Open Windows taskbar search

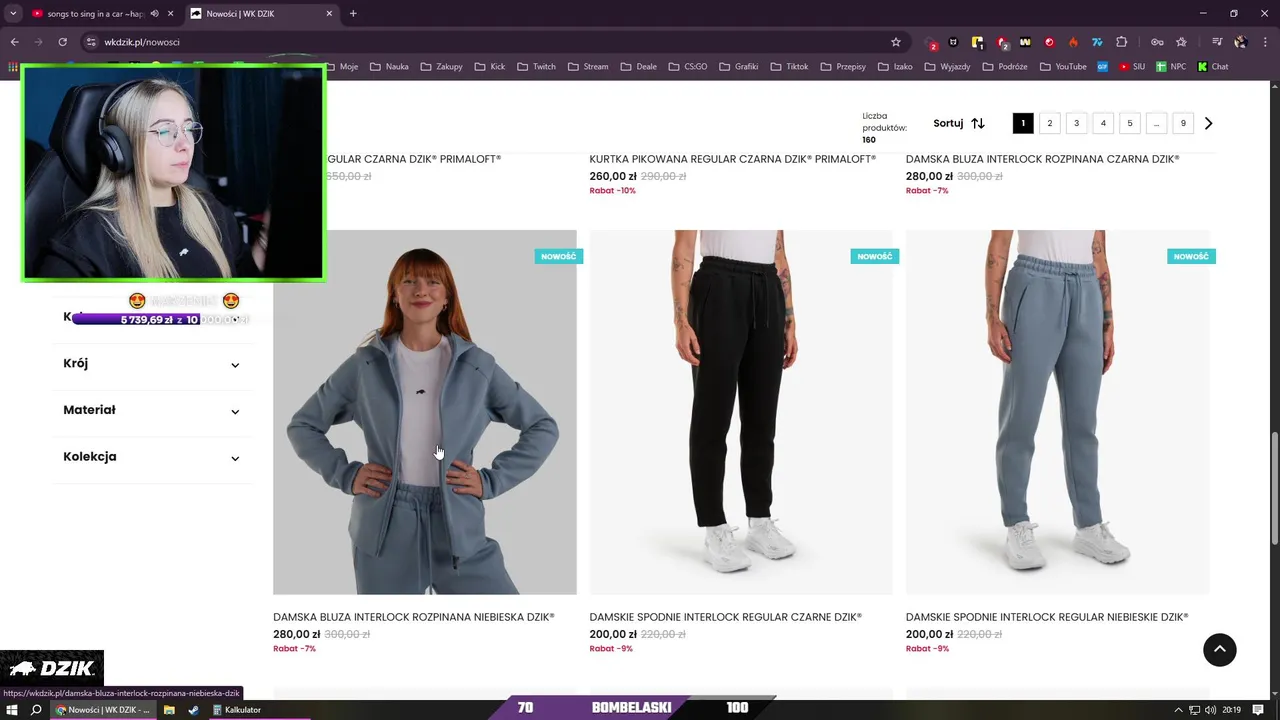click(37, 710)
